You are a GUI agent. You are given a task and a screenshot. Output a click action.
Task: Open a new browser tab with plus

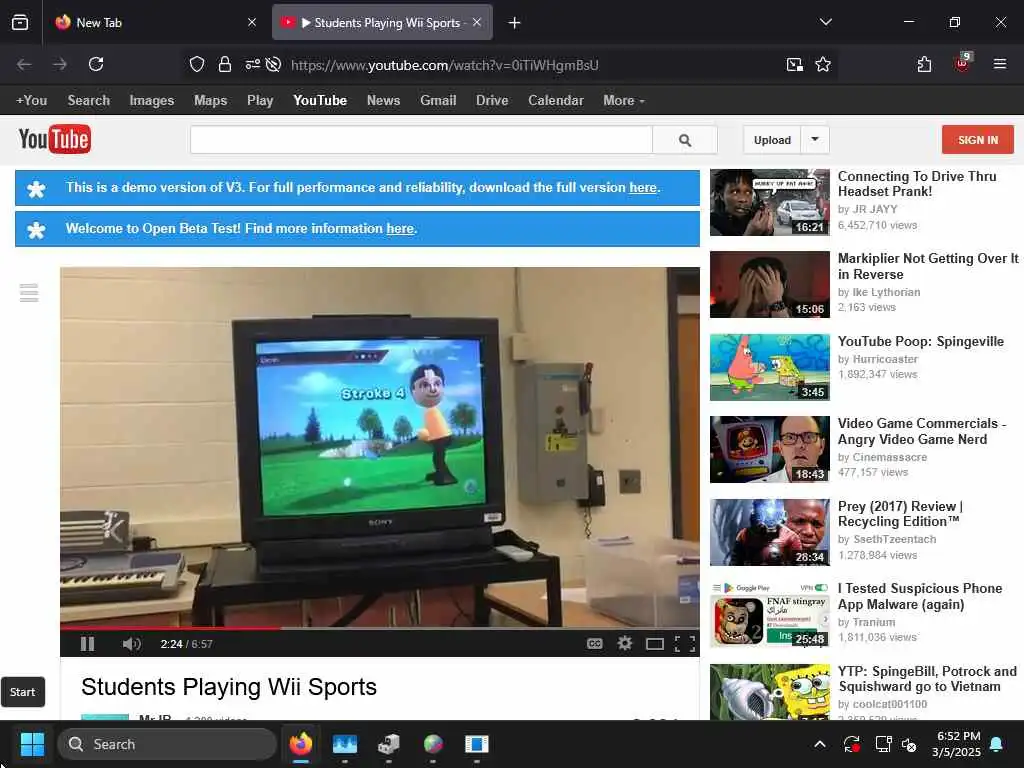coord(515,23)
